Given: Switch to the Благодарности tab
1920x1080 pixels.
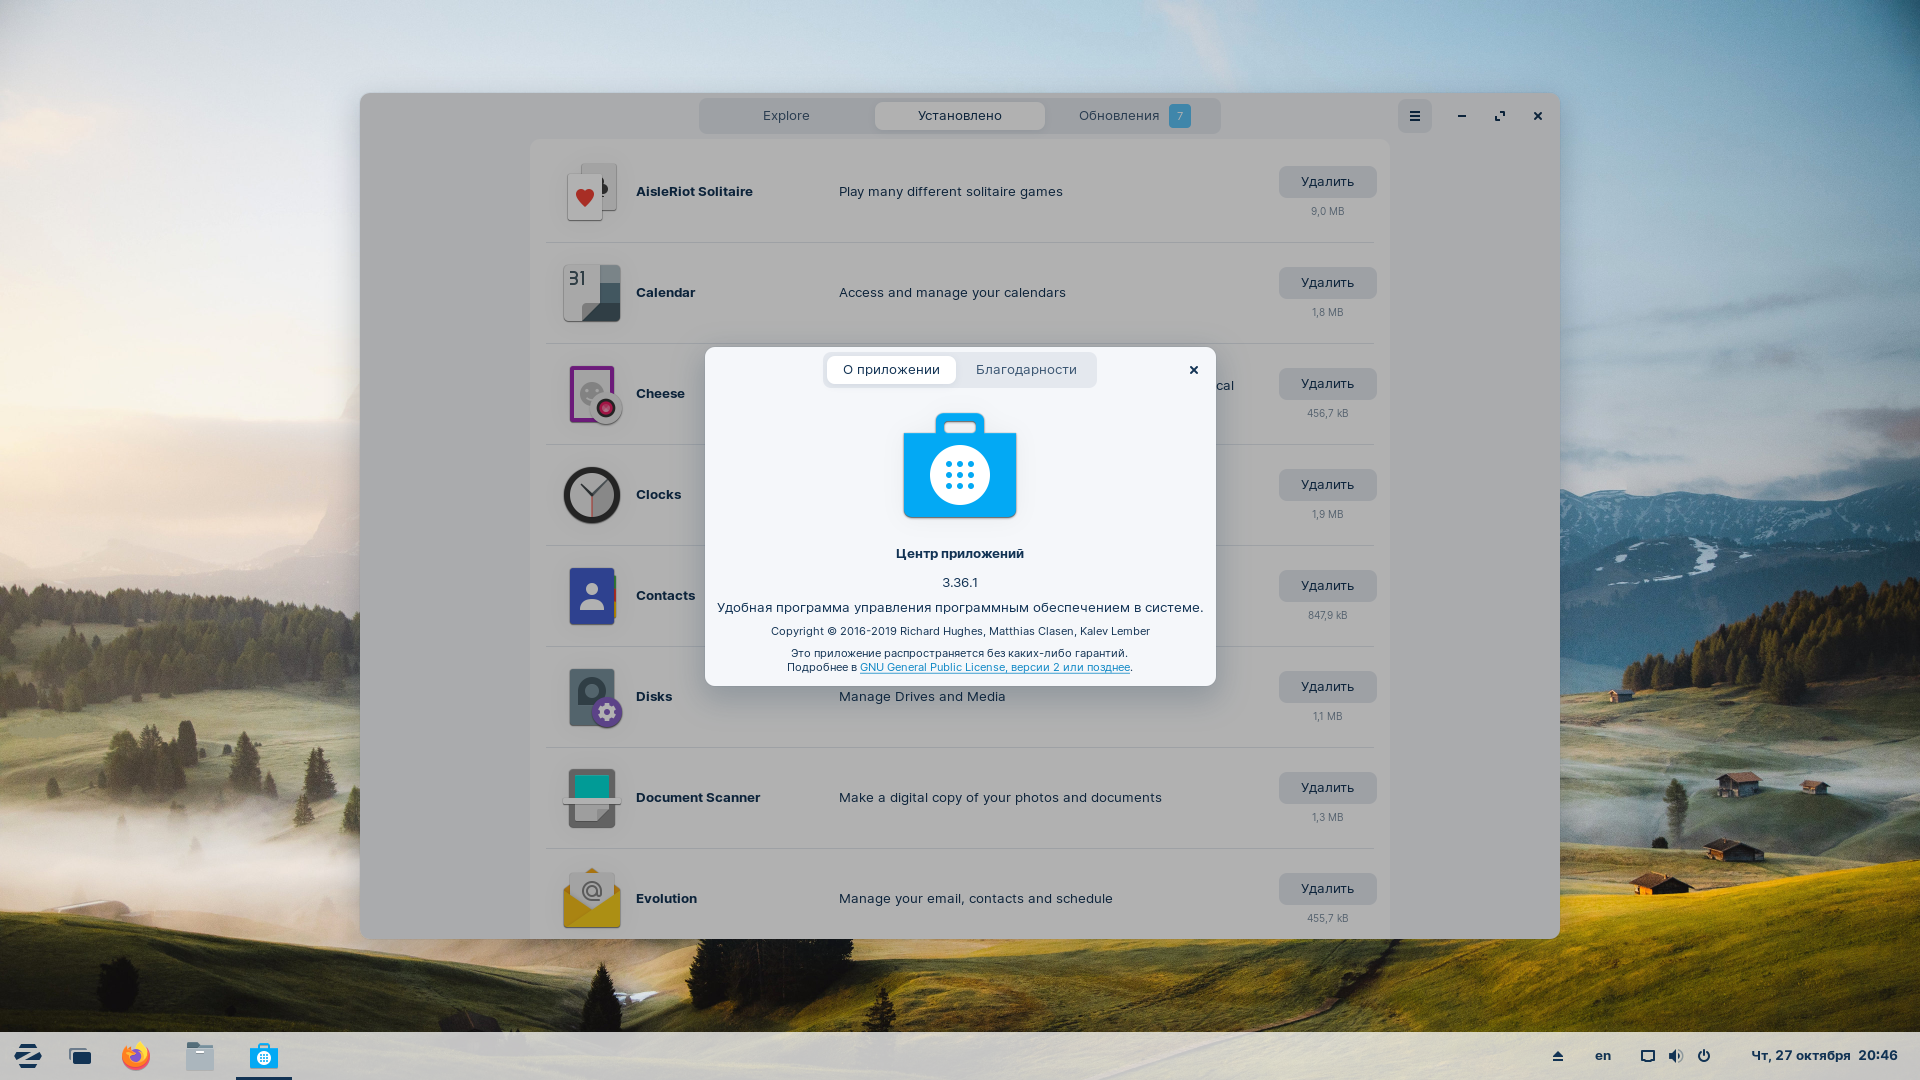Looking at the screenshot, I should (1026, 370).
